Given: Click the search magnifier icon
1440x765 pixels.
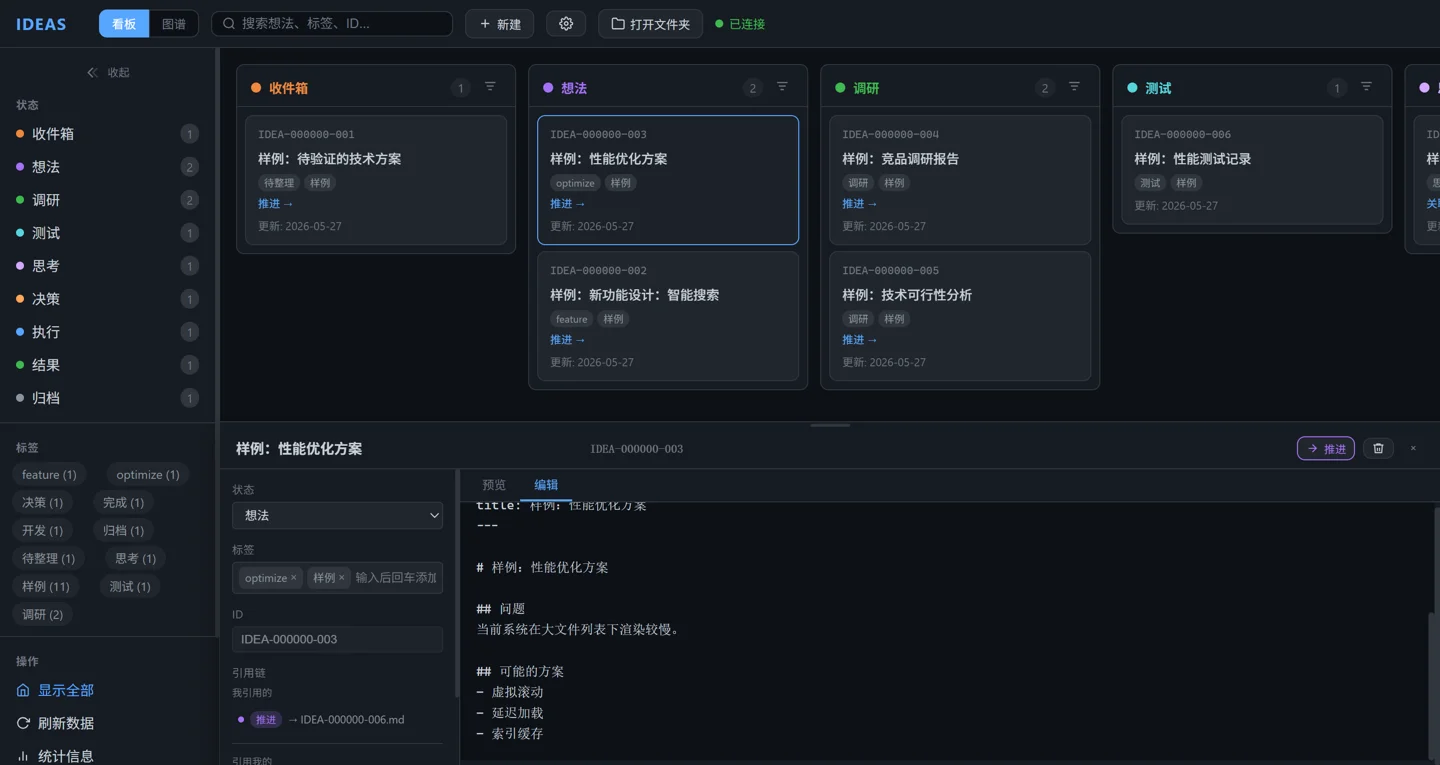Looking at the screenshot, I should [229, 24].
